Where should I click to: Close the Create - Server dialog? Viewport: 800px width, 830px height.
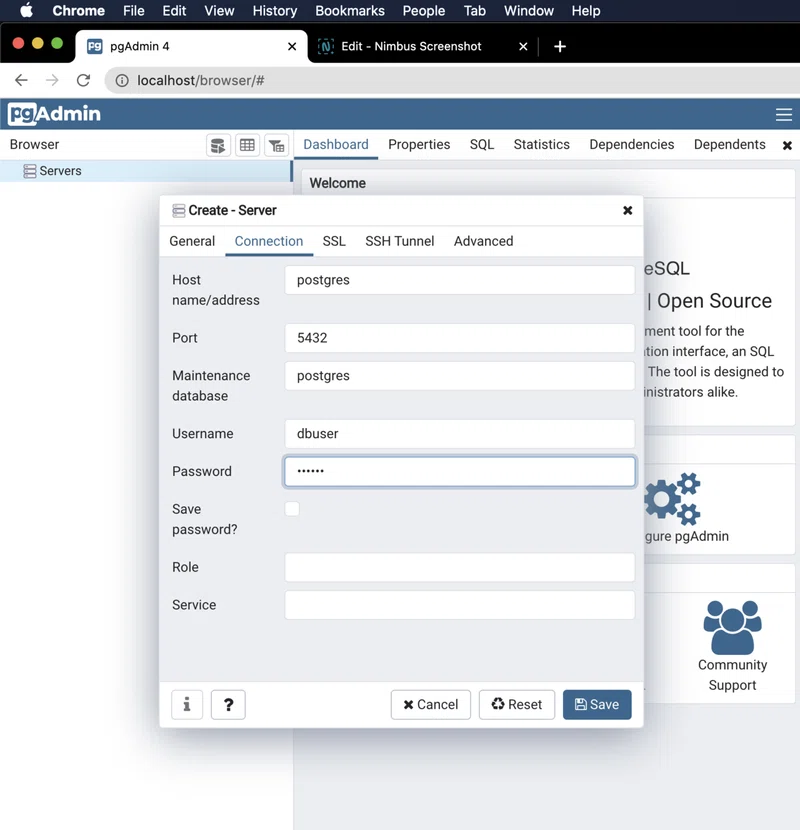[627, 211]
